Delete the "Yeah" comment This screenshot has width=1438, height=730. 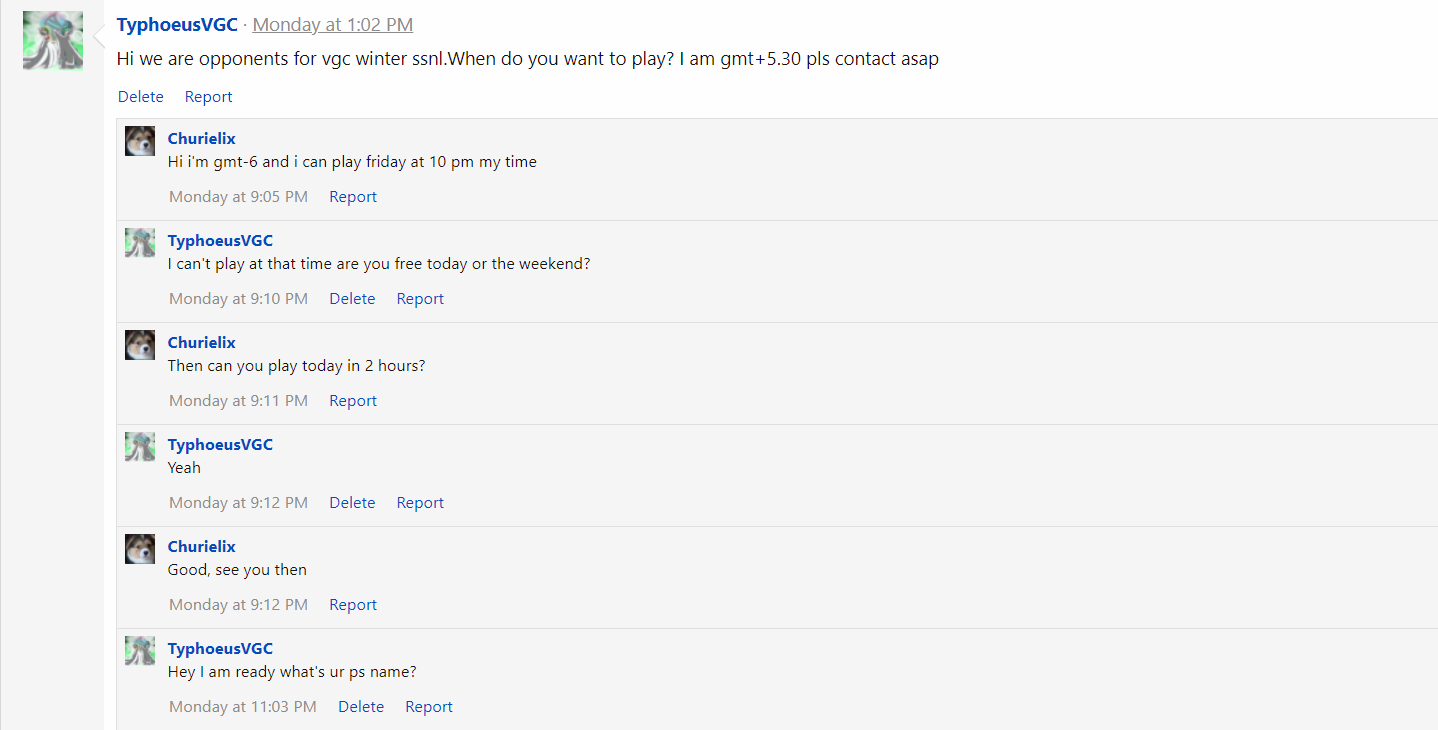coord(352,503)
